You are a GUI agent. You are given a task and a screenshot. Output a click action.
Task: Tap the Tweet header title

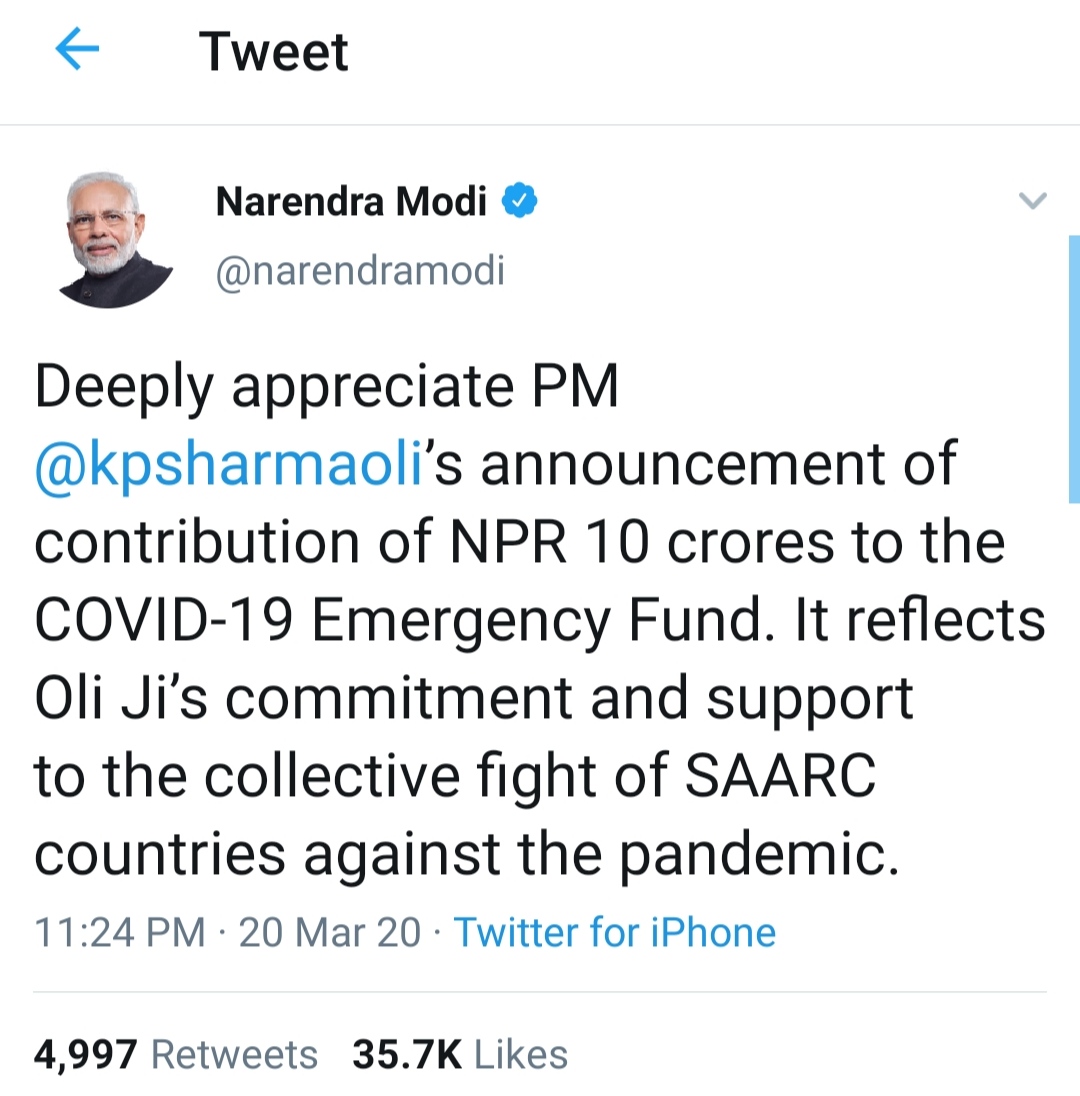(x=273, y=51)
